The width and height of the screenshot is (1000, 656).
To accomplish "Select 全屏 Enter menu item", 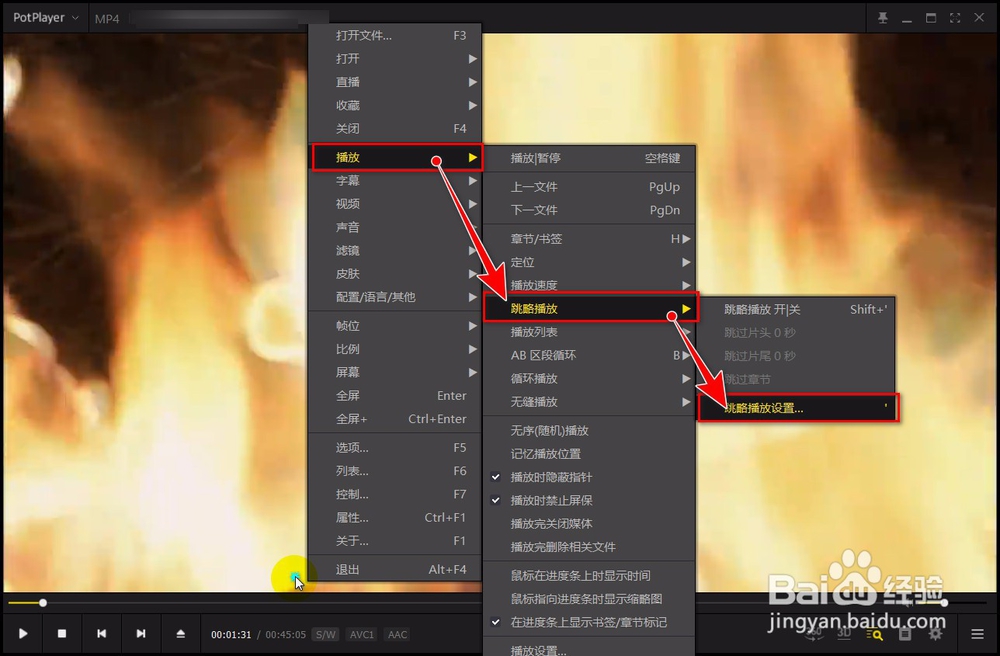I will tap(395, 396).
